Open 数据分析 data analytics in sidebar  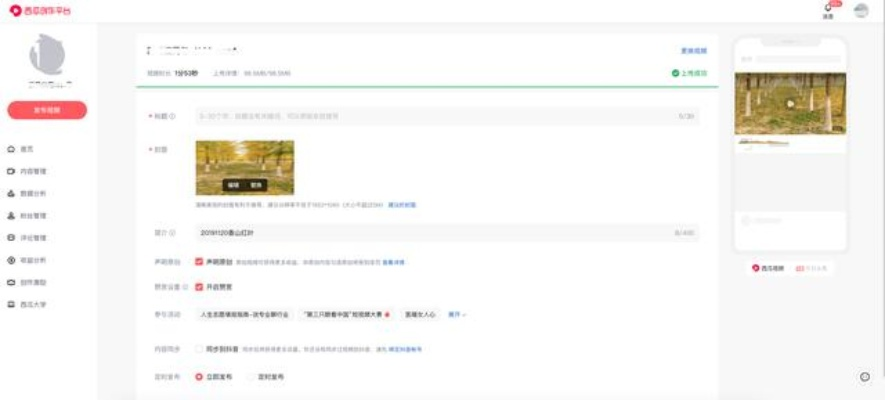pos(32,193)
